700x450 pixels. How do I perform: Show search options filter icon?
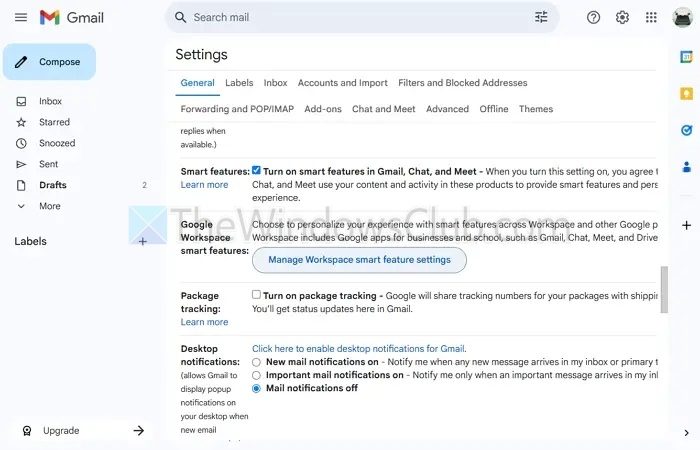pyautogui.click(x=541, y=17)
